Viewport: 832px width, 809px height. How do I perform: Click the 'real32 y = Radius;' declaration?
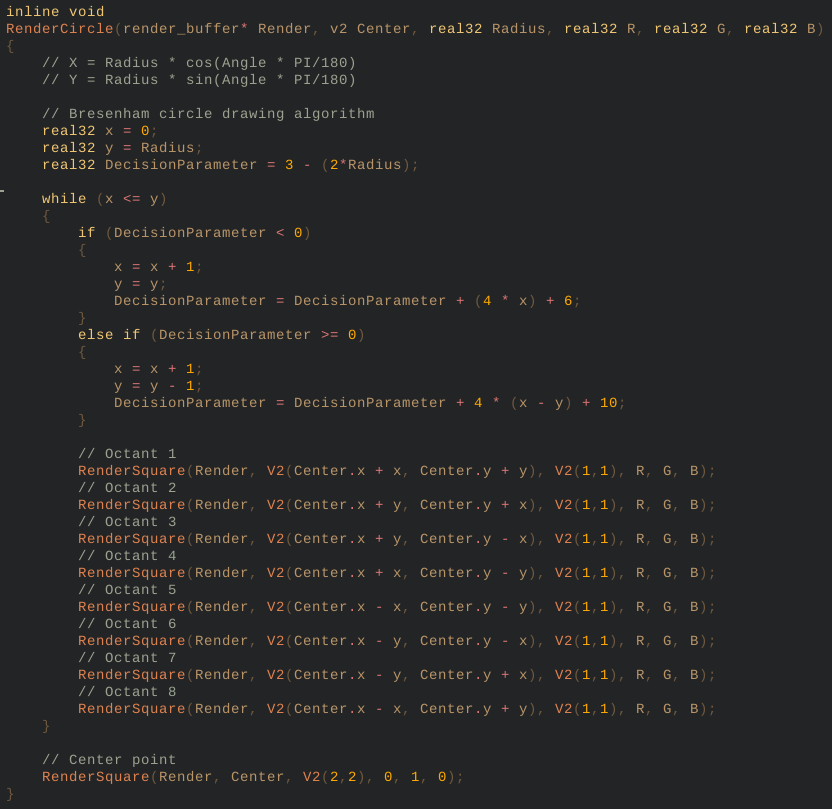point(122,147)
